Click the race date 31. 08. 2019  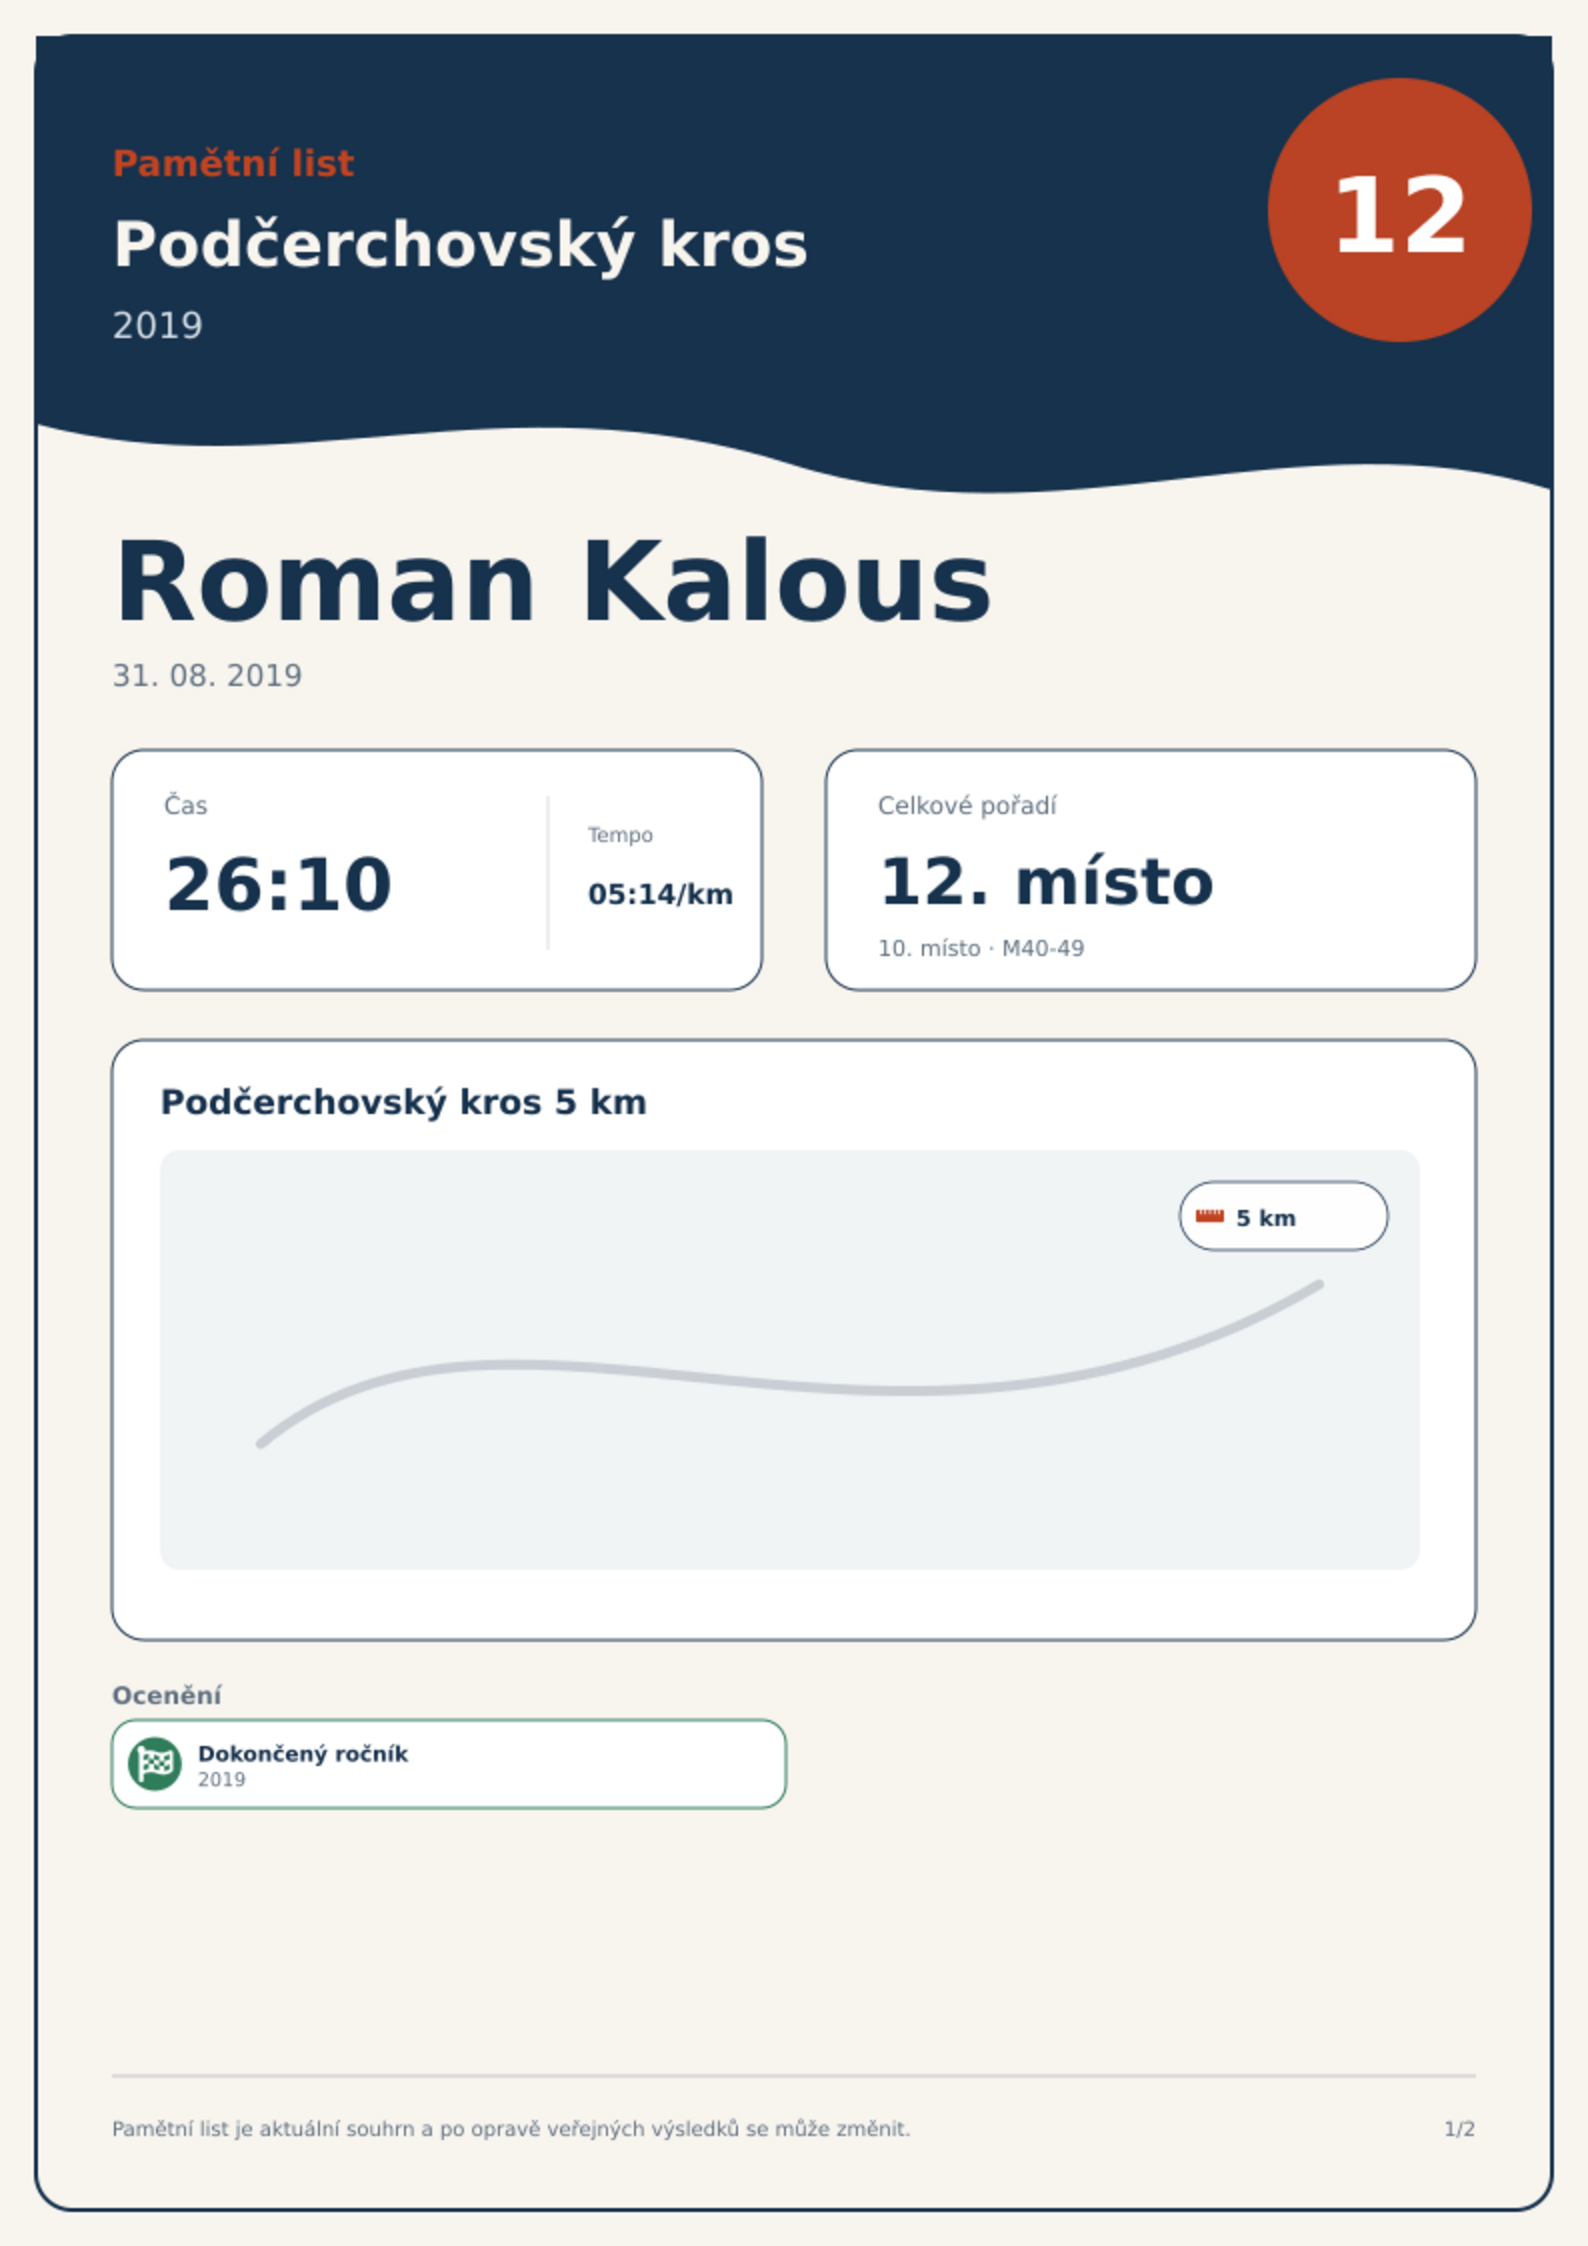tap(207, 676)
